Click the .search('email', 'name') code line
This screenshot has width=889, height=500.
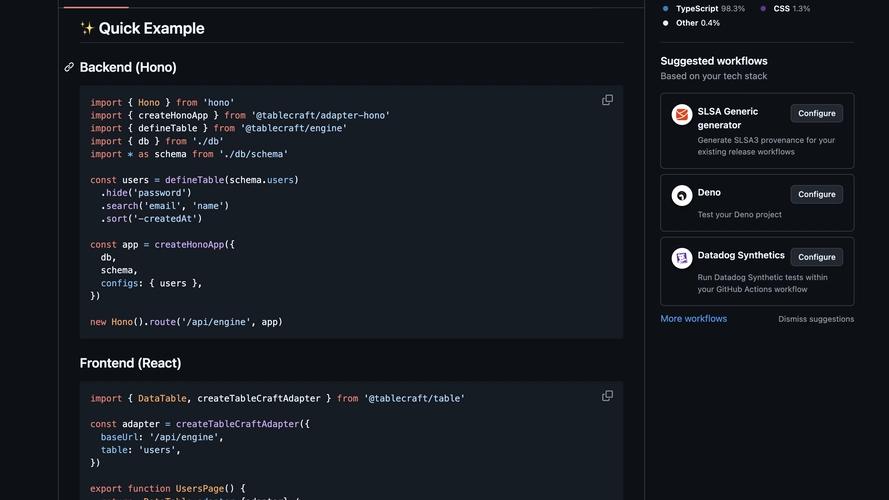(165, 205)
